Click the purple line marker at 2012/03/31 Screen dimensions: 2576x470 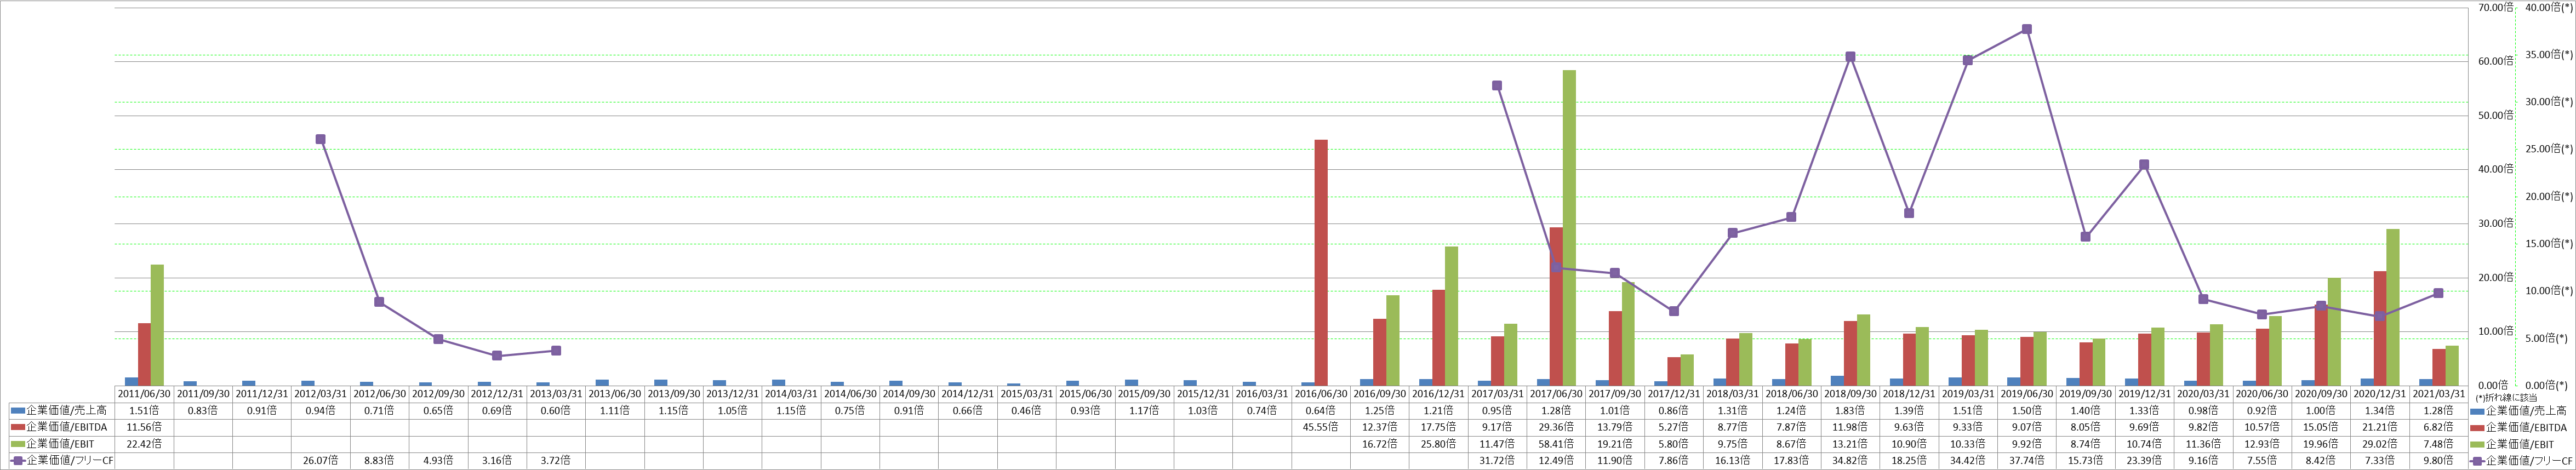pos(320,139)
